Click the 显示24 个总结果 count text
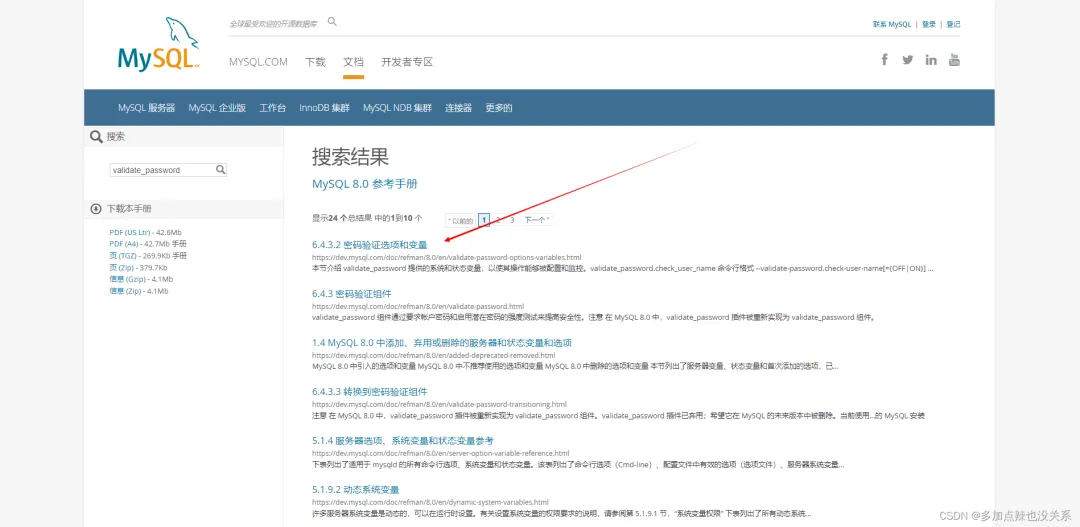The height and width of the screenshot is (527, 1080). 367,218
